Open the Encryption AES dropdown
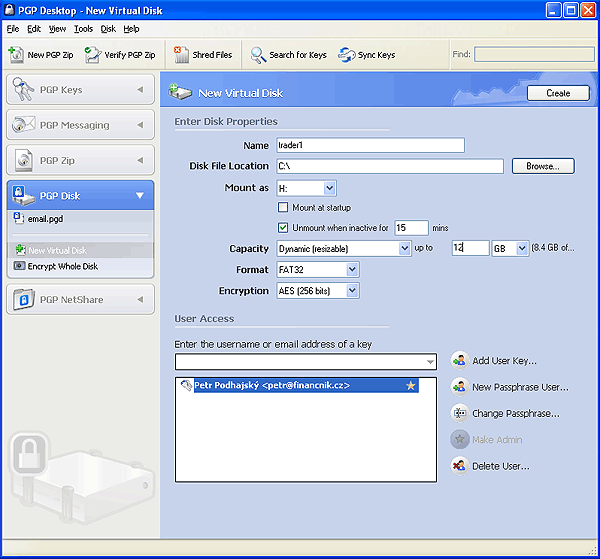 [351, 291]
